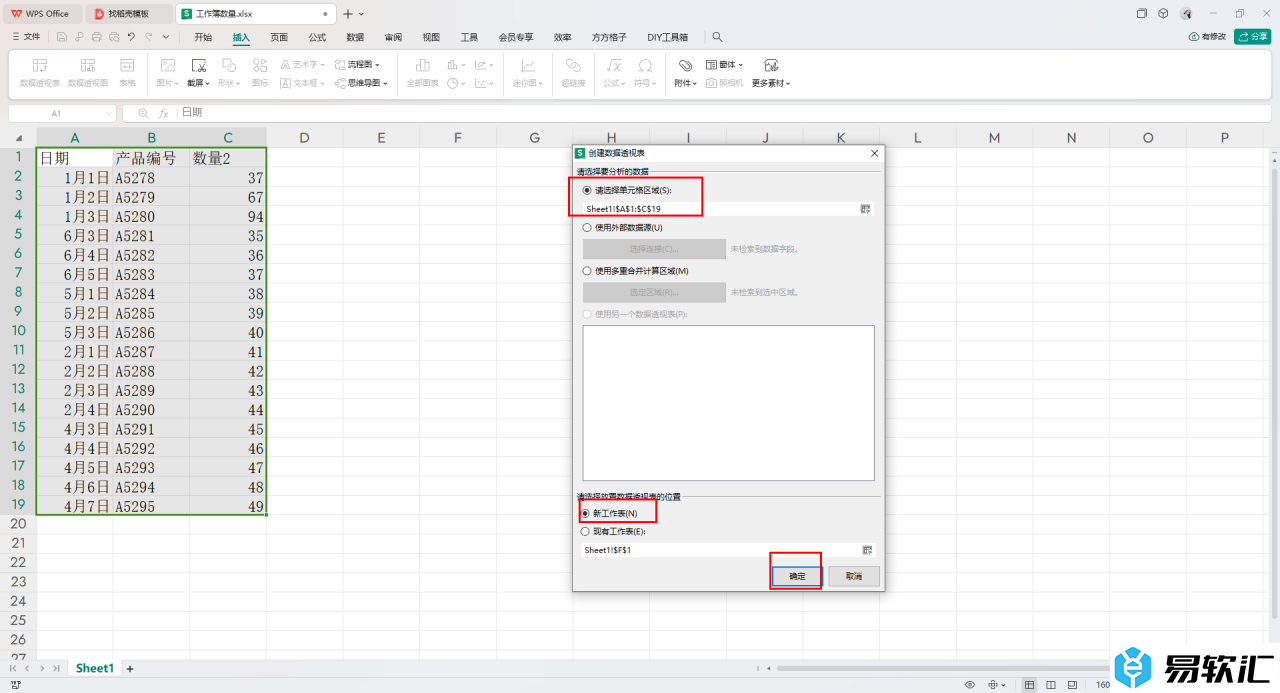Viewport: 1280px width, 693px height.
Task: Click column header D
Action: point(304,138)
